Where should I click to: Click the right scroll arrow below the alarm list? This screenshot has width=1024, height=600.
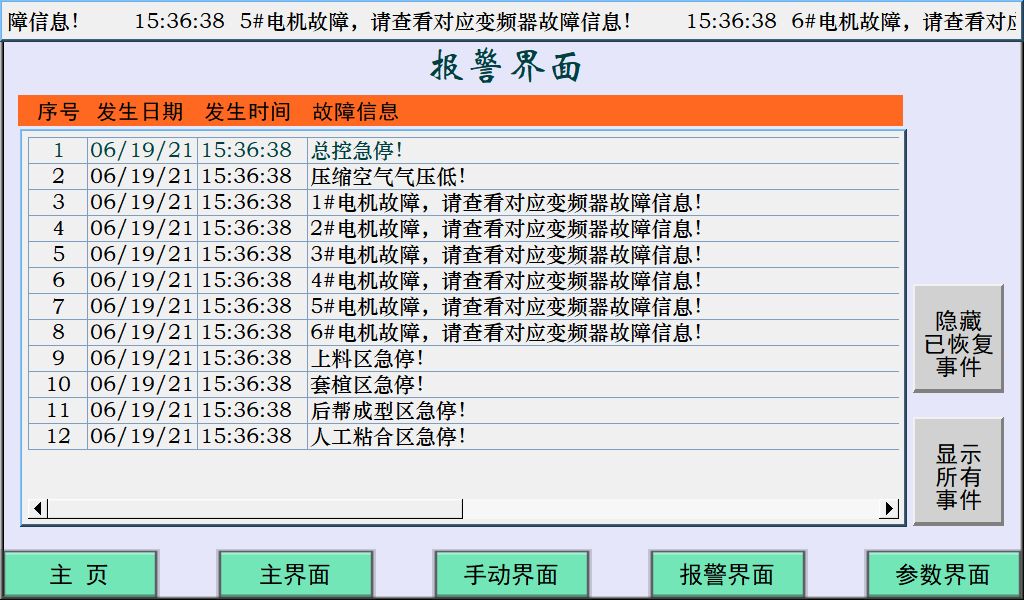tap(888, 509)
